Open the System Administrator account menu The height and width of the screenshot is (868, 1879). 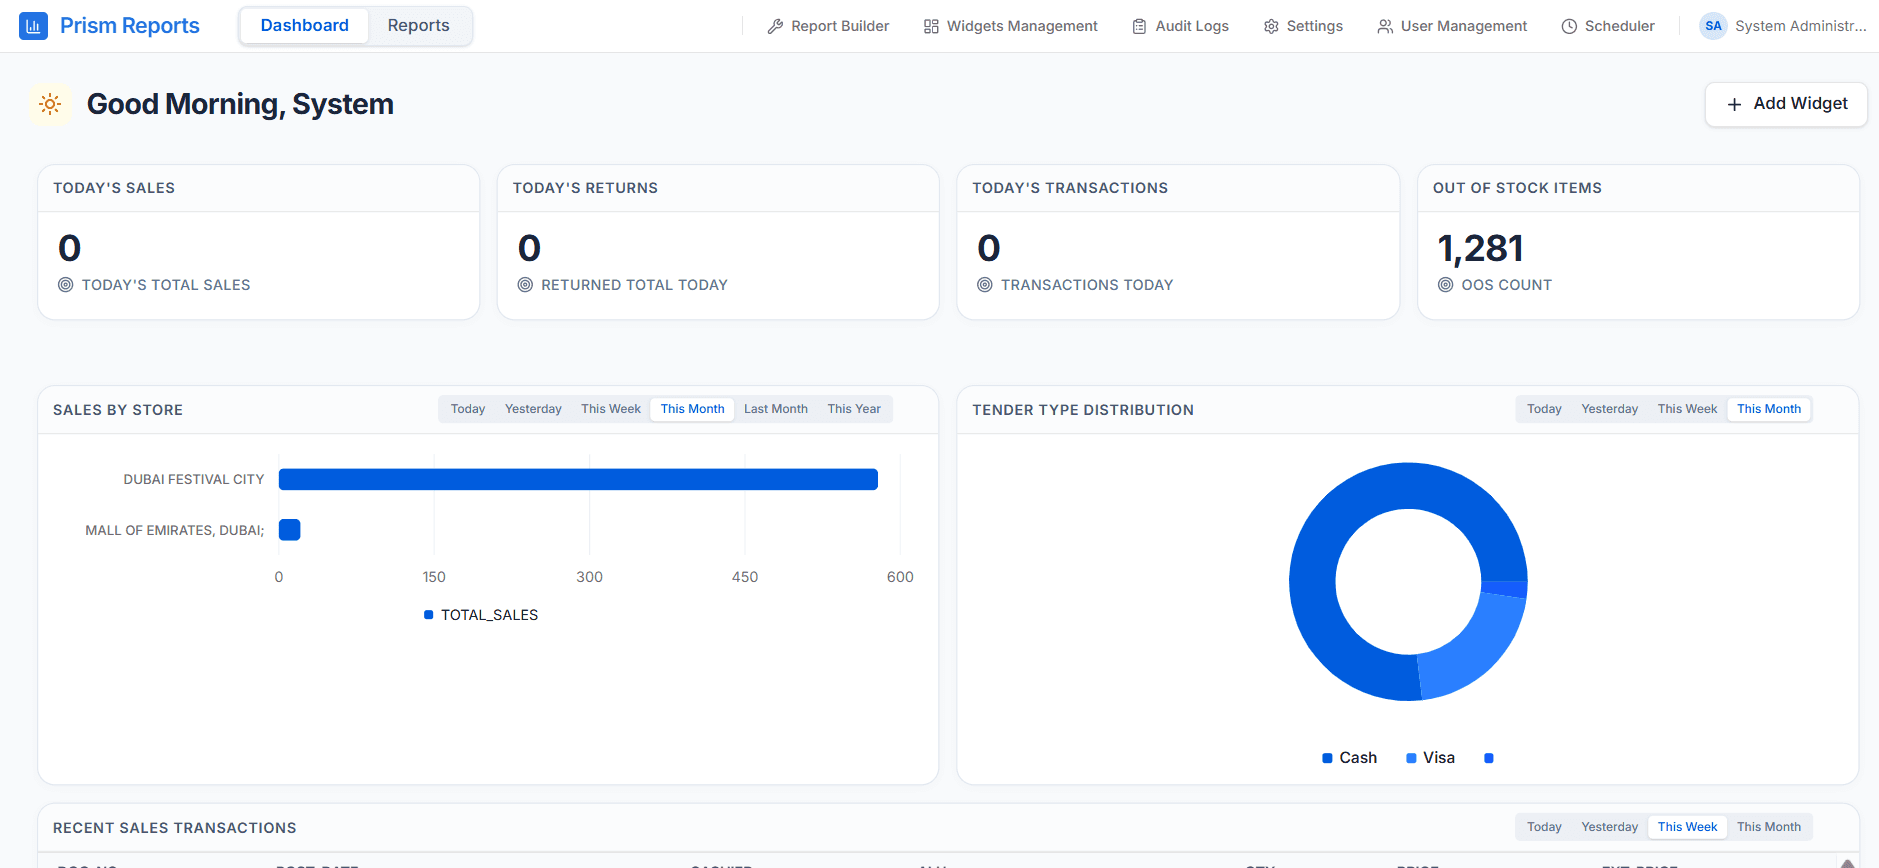(1783, 26)
